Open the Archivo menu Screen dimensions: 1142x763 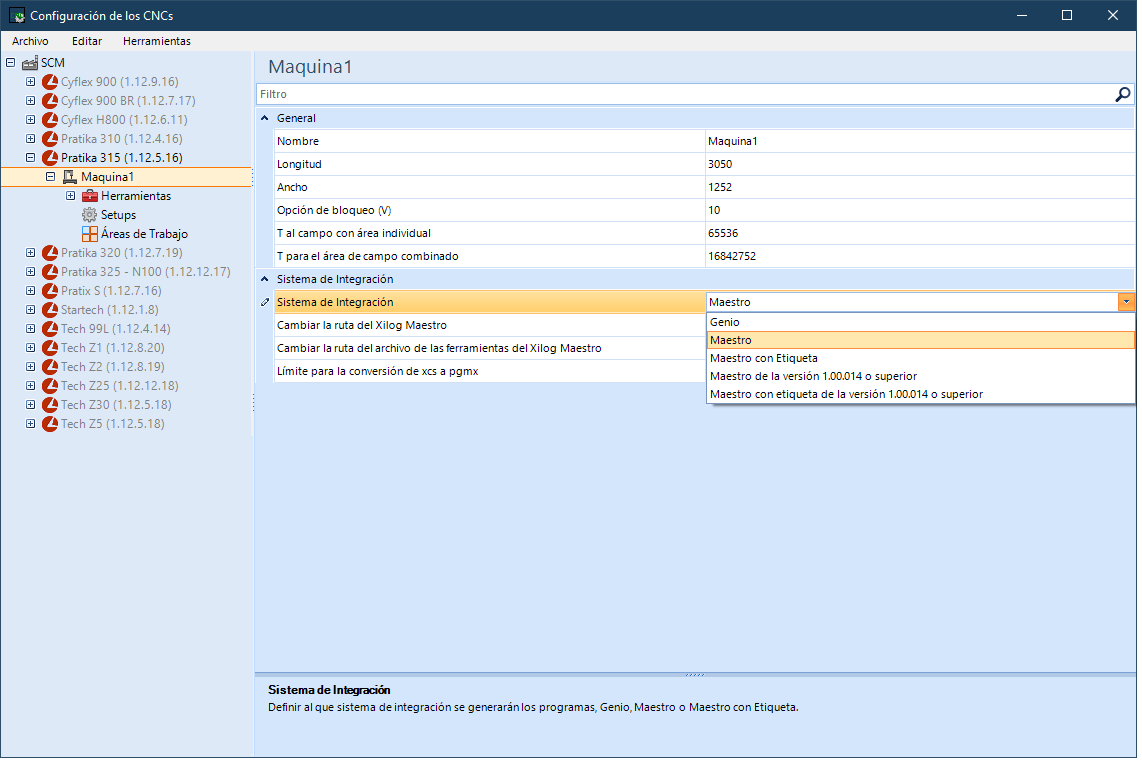tap(31, 41)
